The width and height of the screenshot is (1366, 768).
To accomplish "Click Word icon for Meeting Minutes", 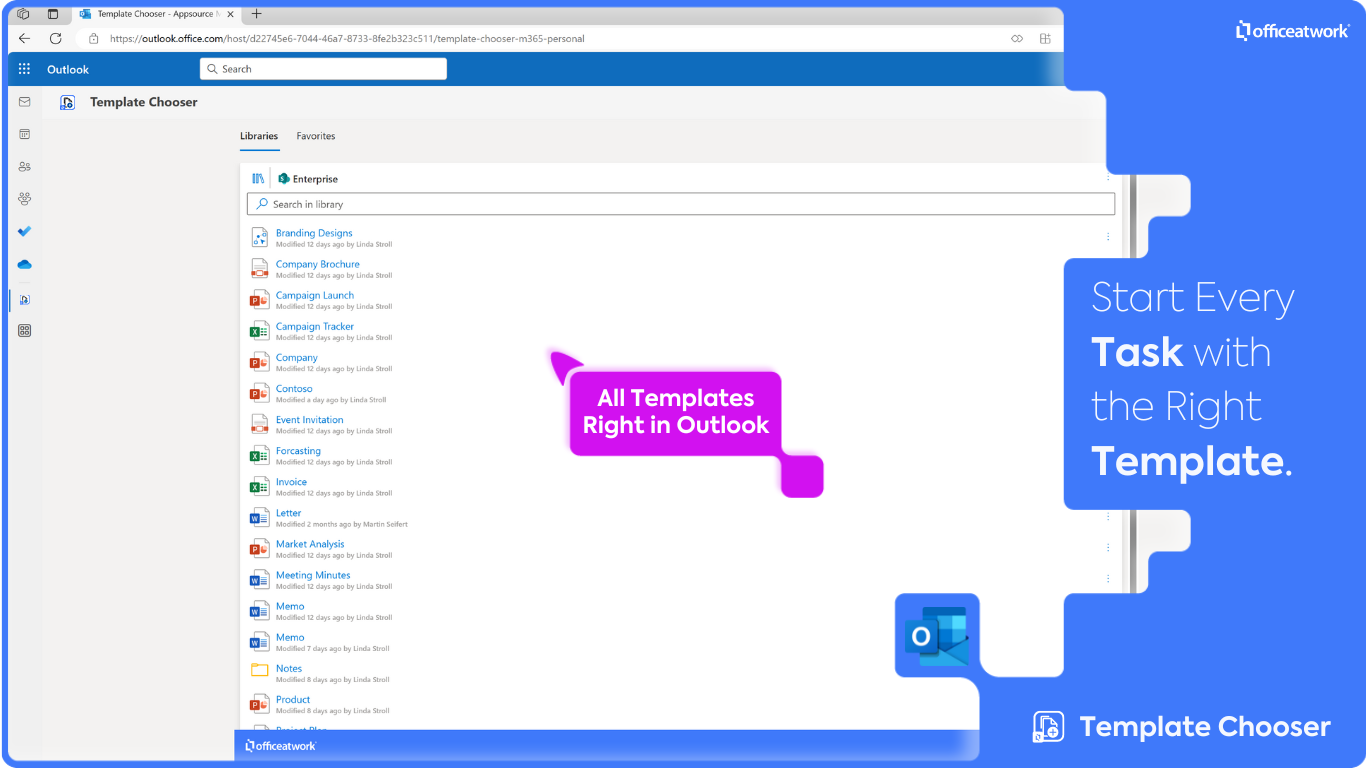I will [x=259, y=579].
